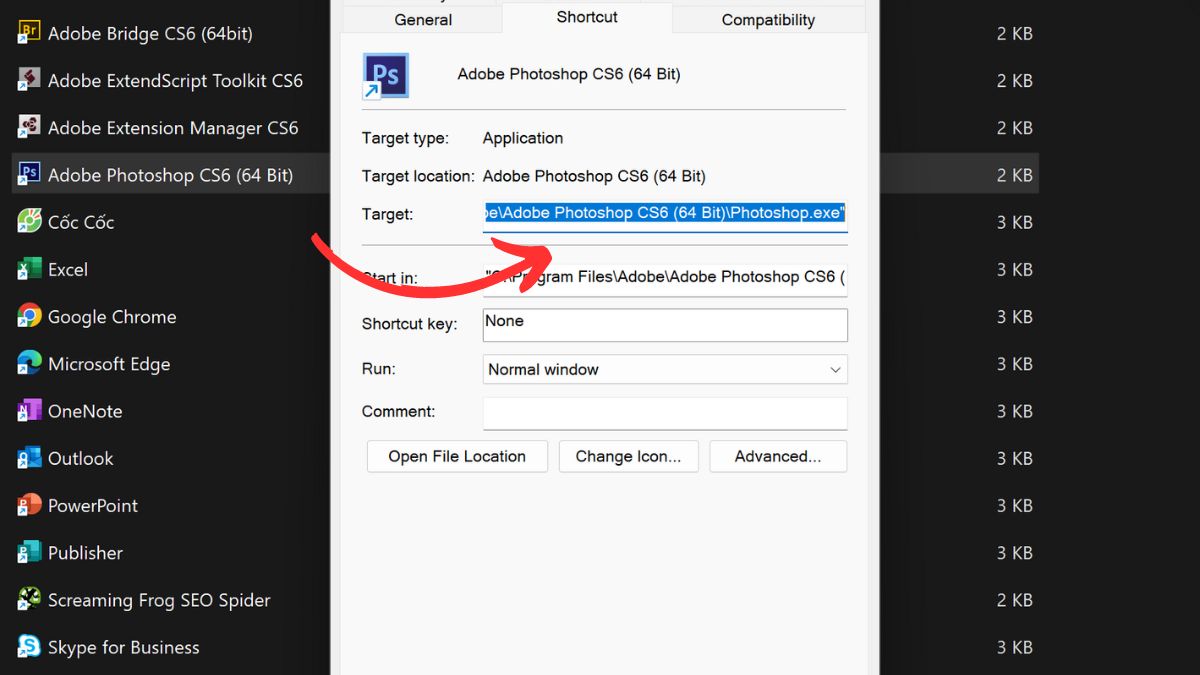Screen dimensions: 1200x675
Task: Select the Adobe ExtendScript Toolkit CS6 file name
Action: [x=175, y=80]
